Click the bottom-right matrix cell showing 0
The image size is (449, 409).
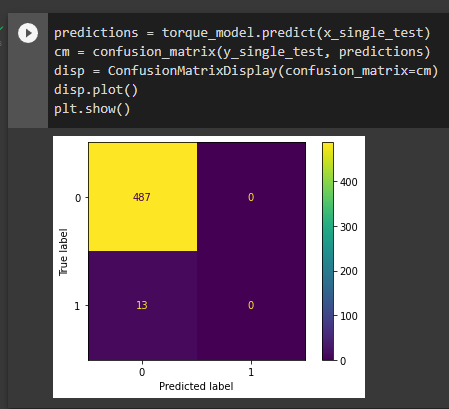pos(251,305)
